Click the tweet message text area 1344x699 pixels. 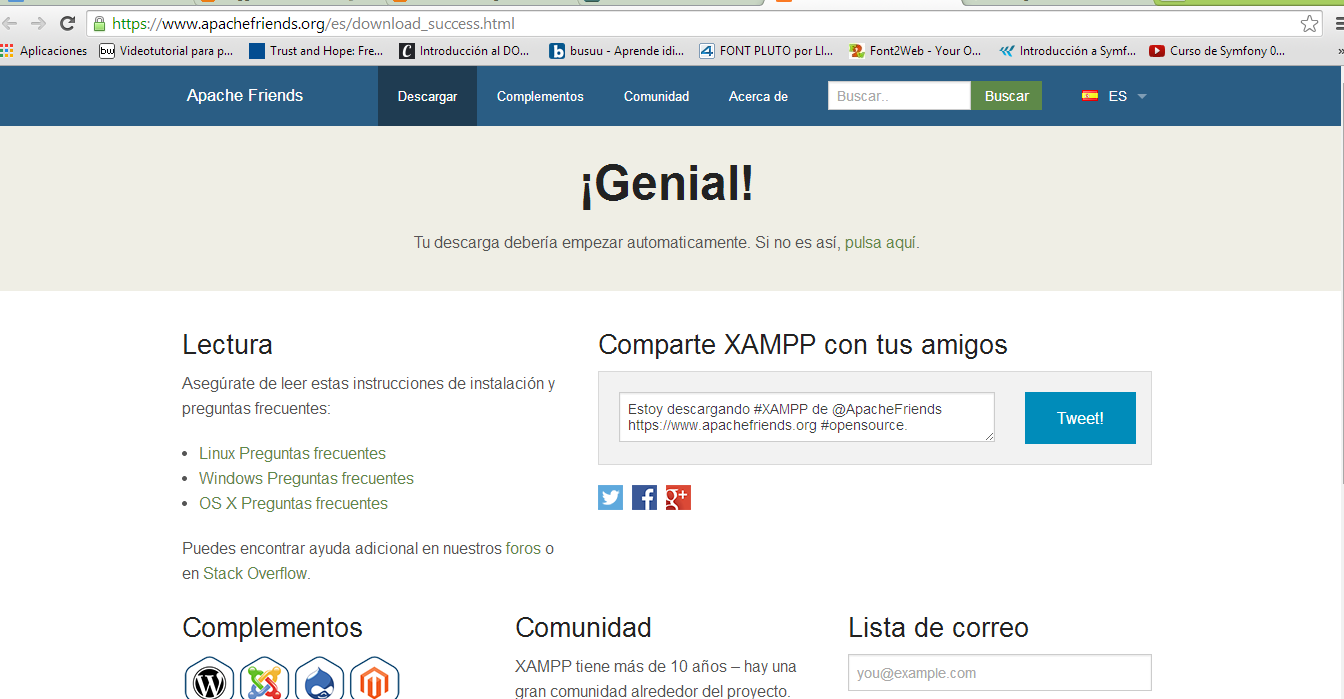807,417
